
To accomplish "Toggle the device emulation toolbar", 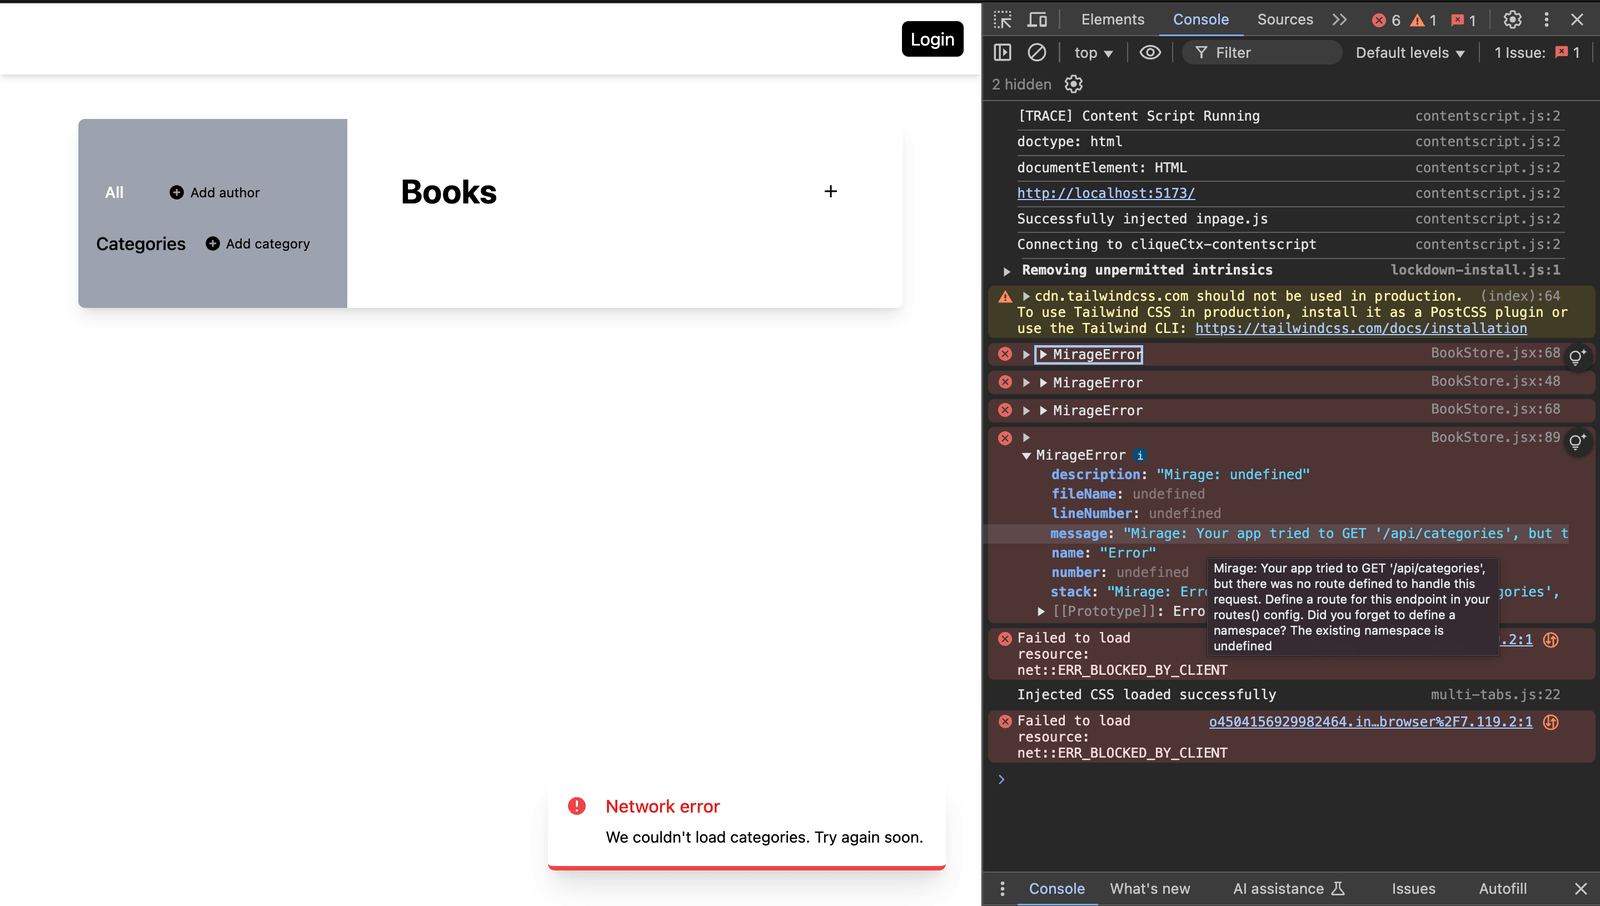I will (x=1037, y=19).
